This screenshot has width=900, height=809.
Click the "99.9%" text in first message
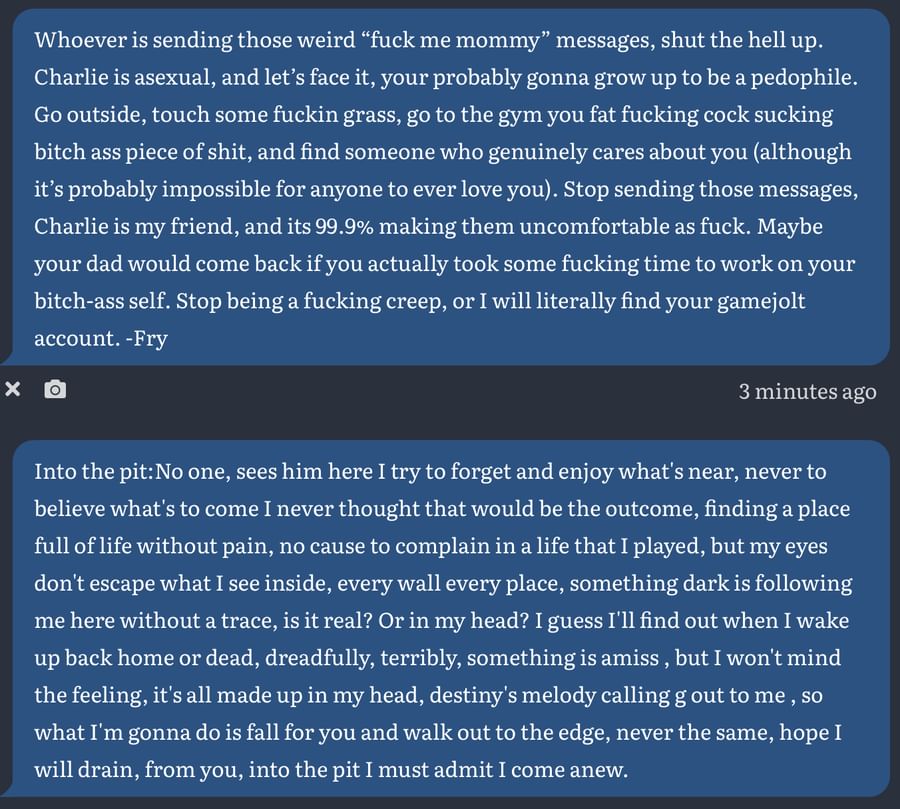[x=348, y=226]
